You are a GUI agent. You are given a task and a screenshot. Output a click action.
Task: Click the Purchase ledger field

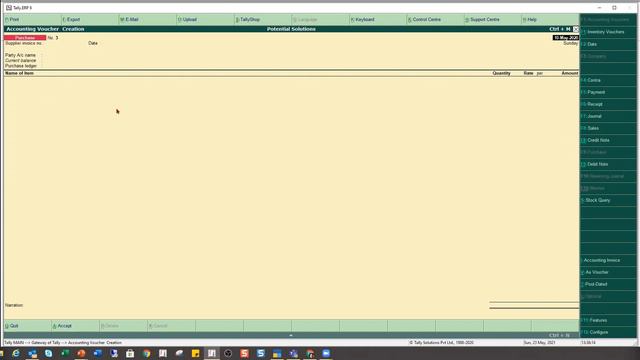21,66
